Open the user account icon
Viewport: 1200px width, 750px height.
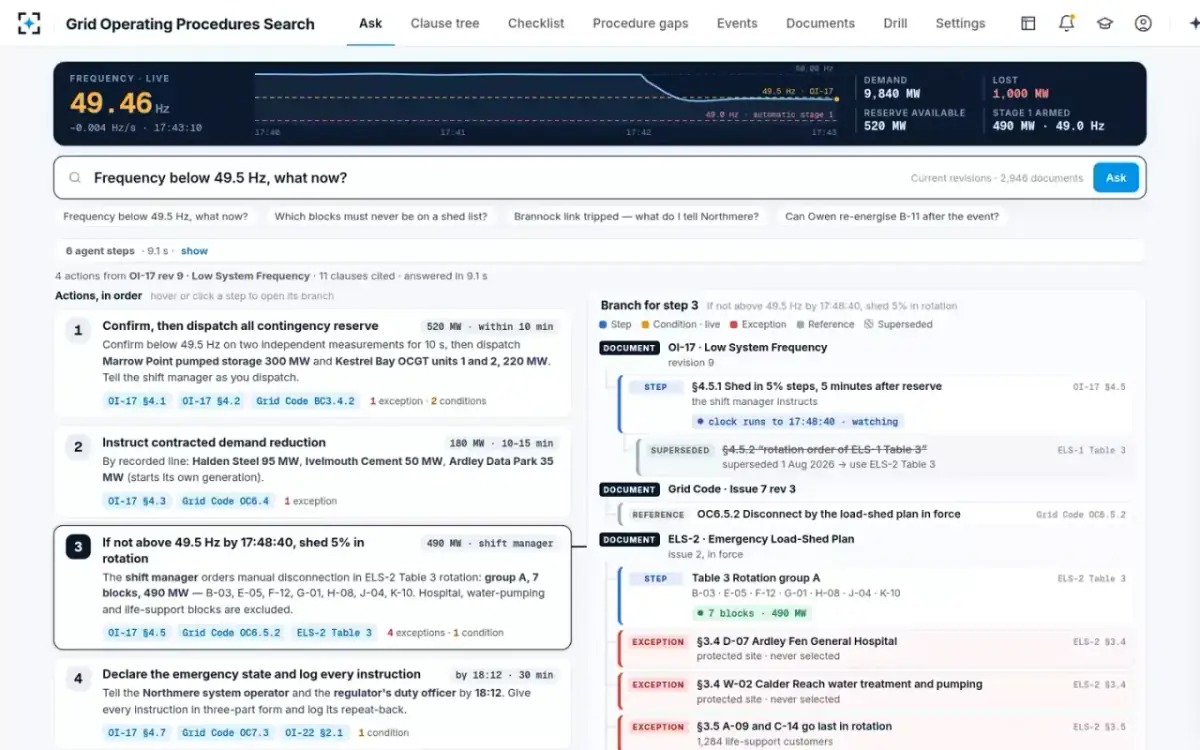tap(1144, 23)
